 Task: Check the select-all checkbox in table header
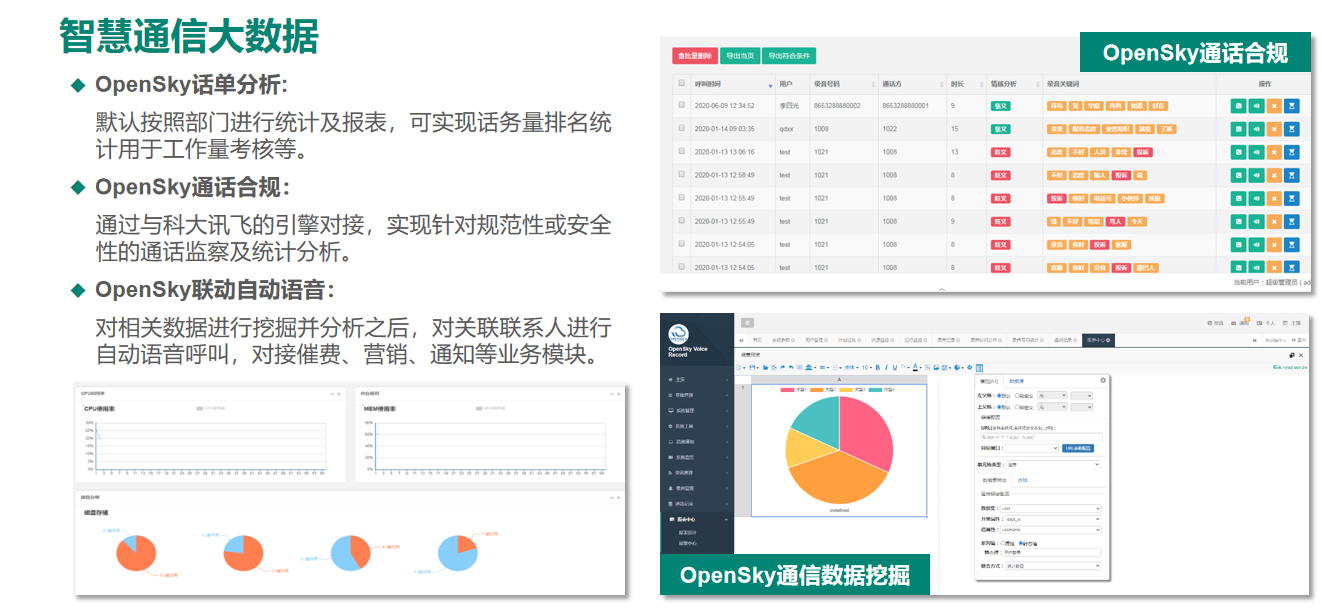[681, 83]
